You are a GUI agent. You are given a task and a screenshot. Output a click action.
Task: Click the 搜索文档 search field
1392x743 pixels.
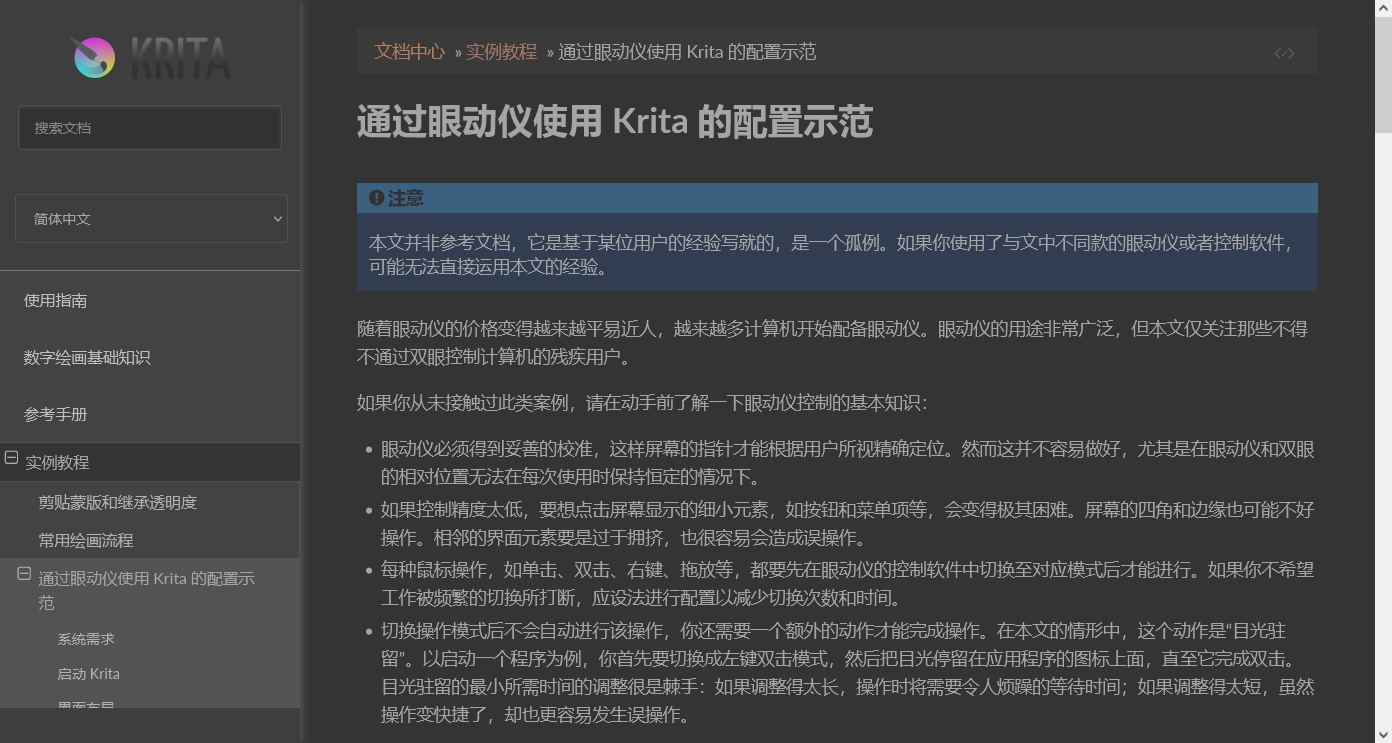149,127
